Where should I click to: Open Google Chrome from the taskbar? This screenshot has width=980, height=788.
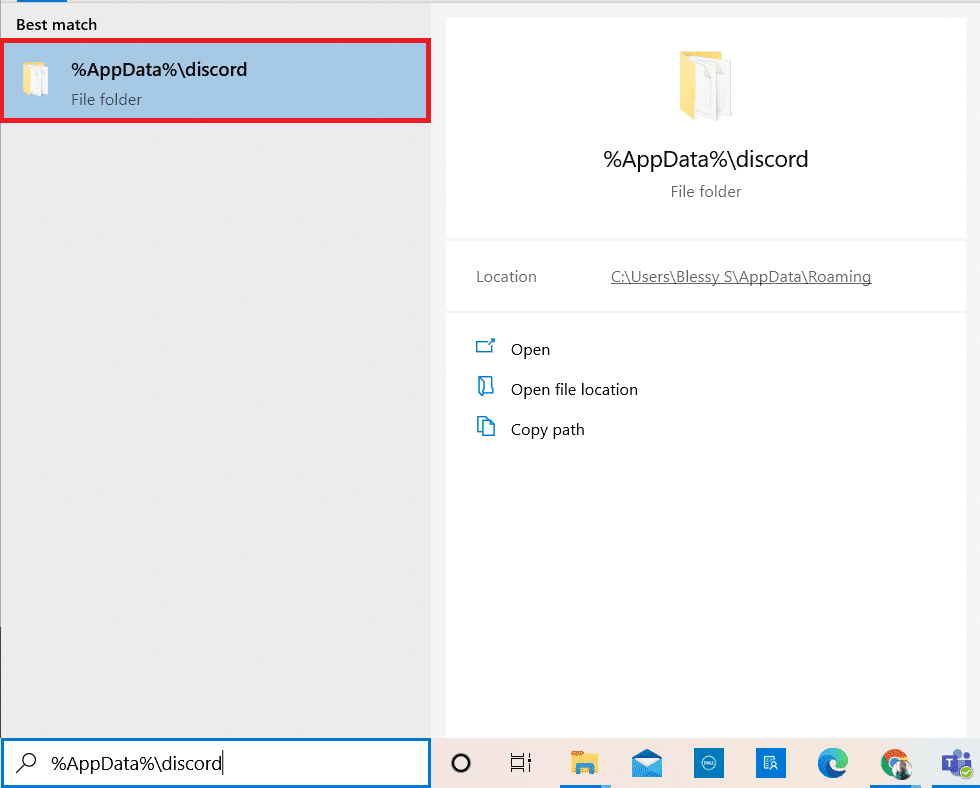(x=896, y=763)
